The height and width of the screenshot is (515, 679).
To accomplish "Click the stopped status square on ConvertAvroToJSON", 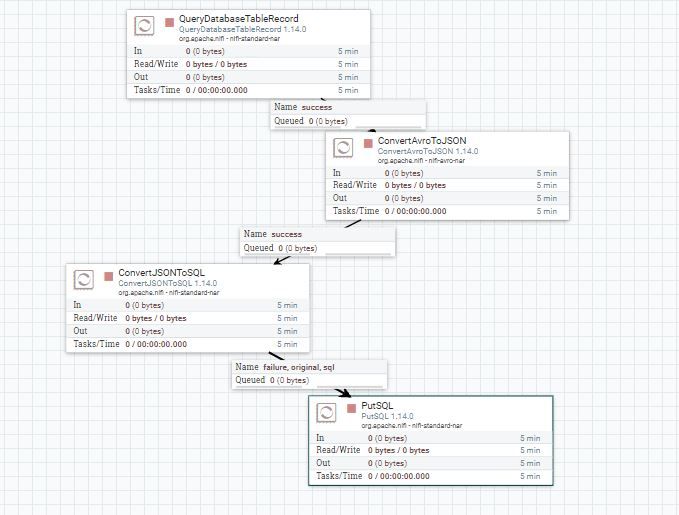I will pyautogui.click(x=368, y=143).
